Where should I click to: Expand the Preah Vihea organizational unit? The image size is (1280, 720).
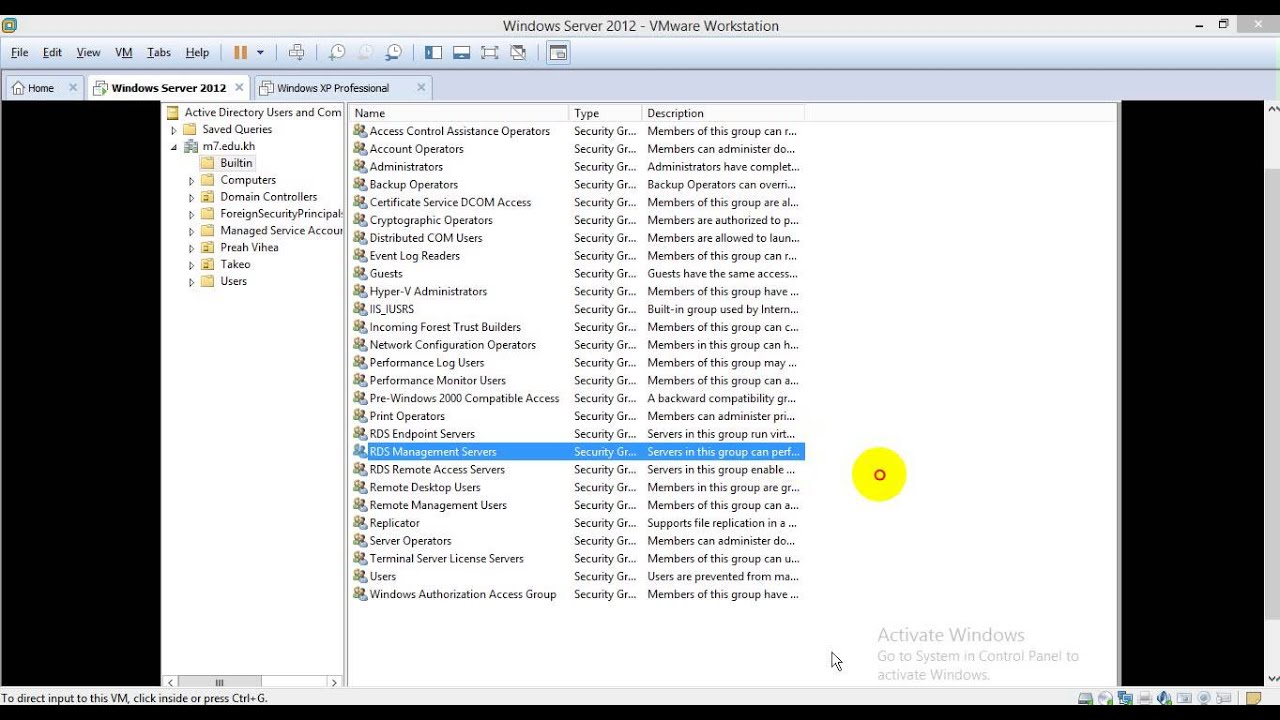pyautogui.click(x=192, y=248)
